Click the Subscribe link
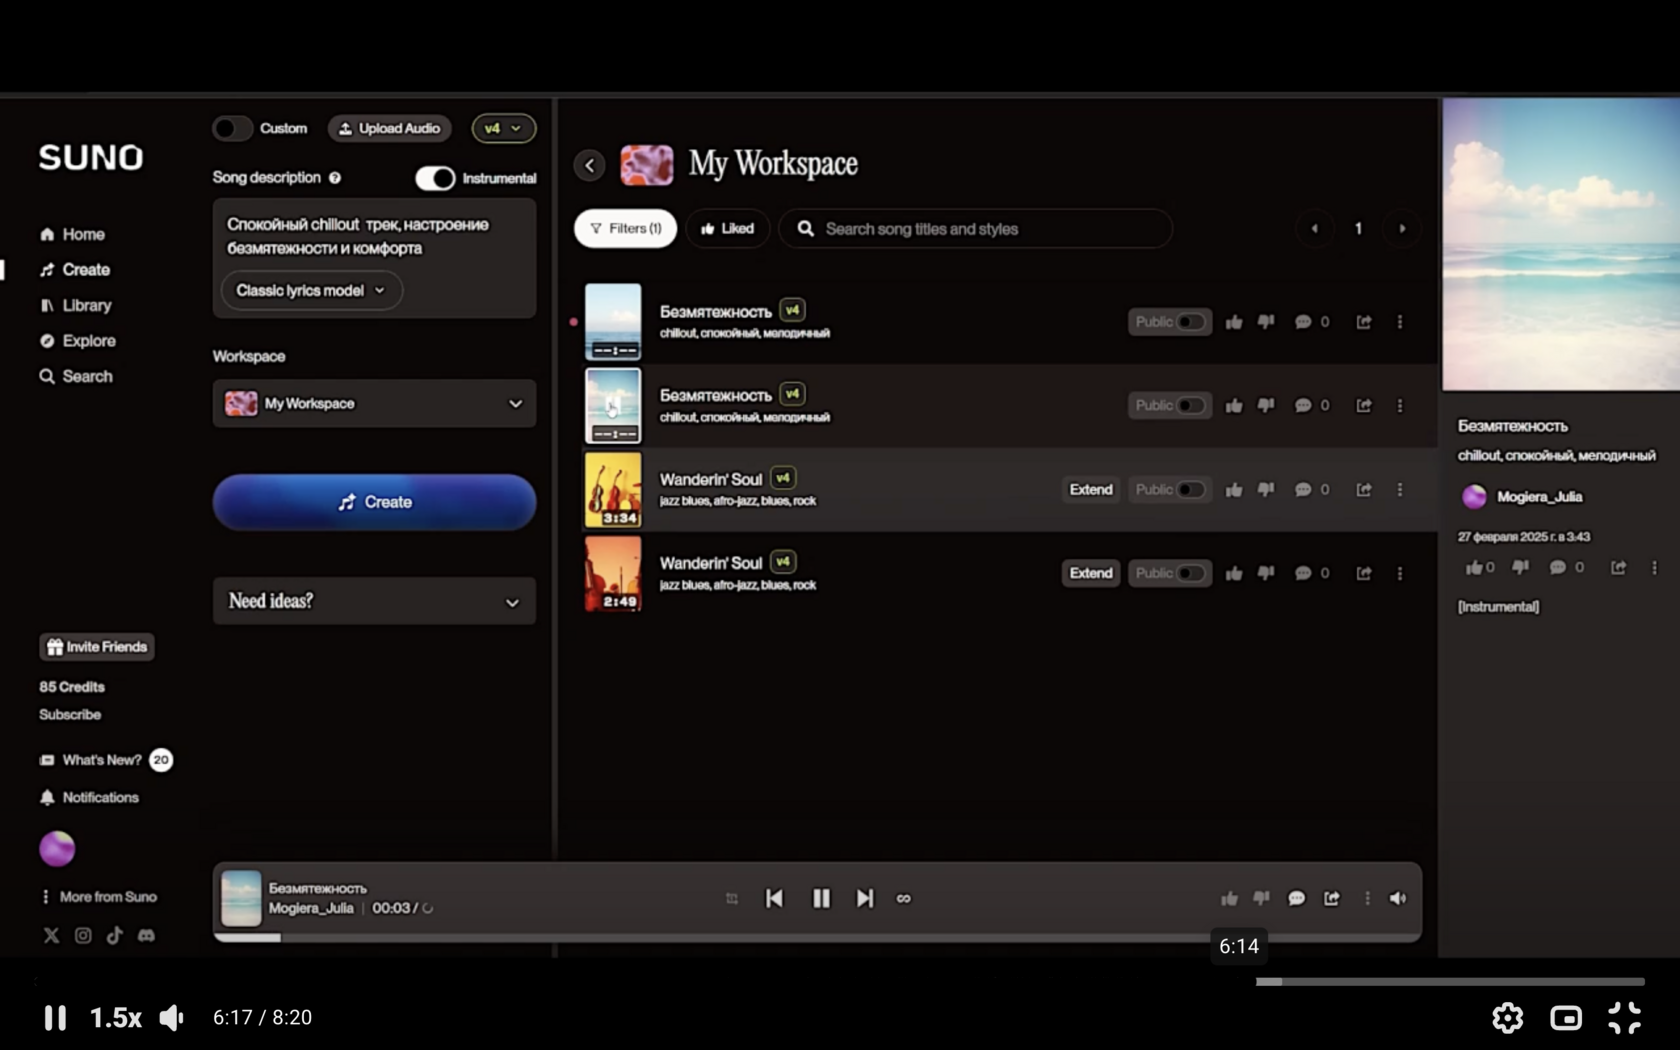The height and width of the screenshot is (1050, 1680). (70, 715)
